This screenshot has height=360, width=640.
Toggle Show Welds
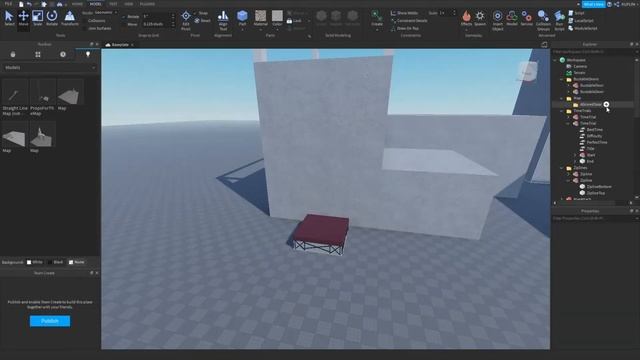click(x=404, y=13)
